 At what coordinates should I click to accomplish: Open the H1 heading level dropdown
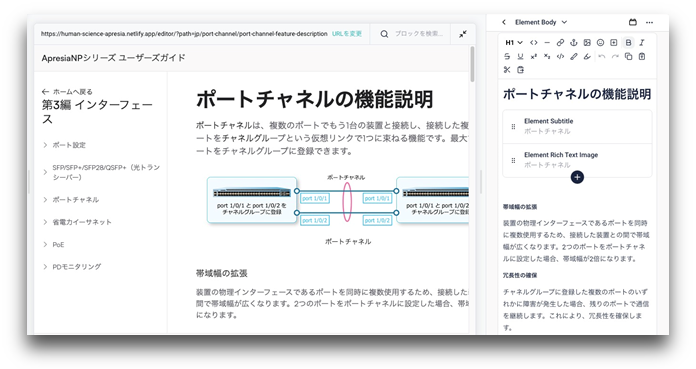(514, 43)
